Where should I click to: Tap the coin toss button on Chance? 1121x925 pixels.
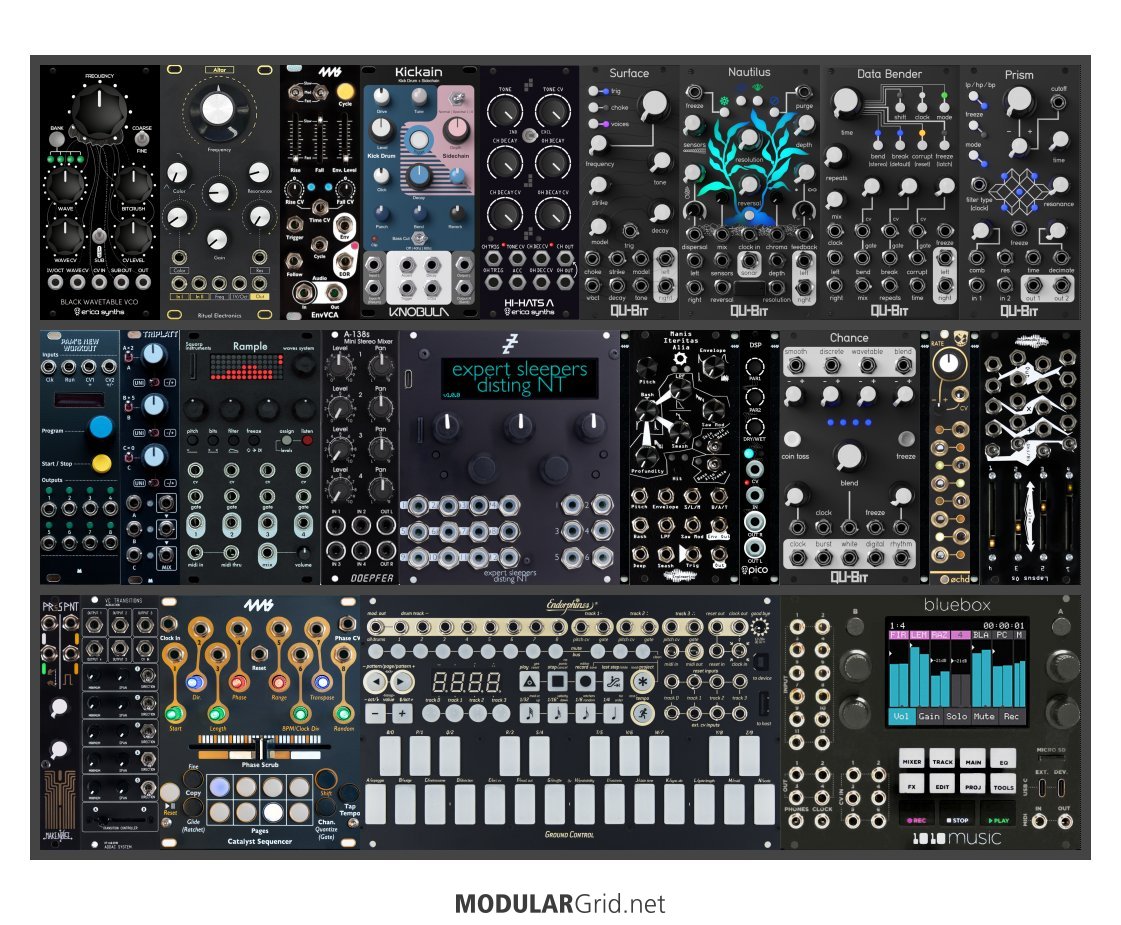pos(792,439)
